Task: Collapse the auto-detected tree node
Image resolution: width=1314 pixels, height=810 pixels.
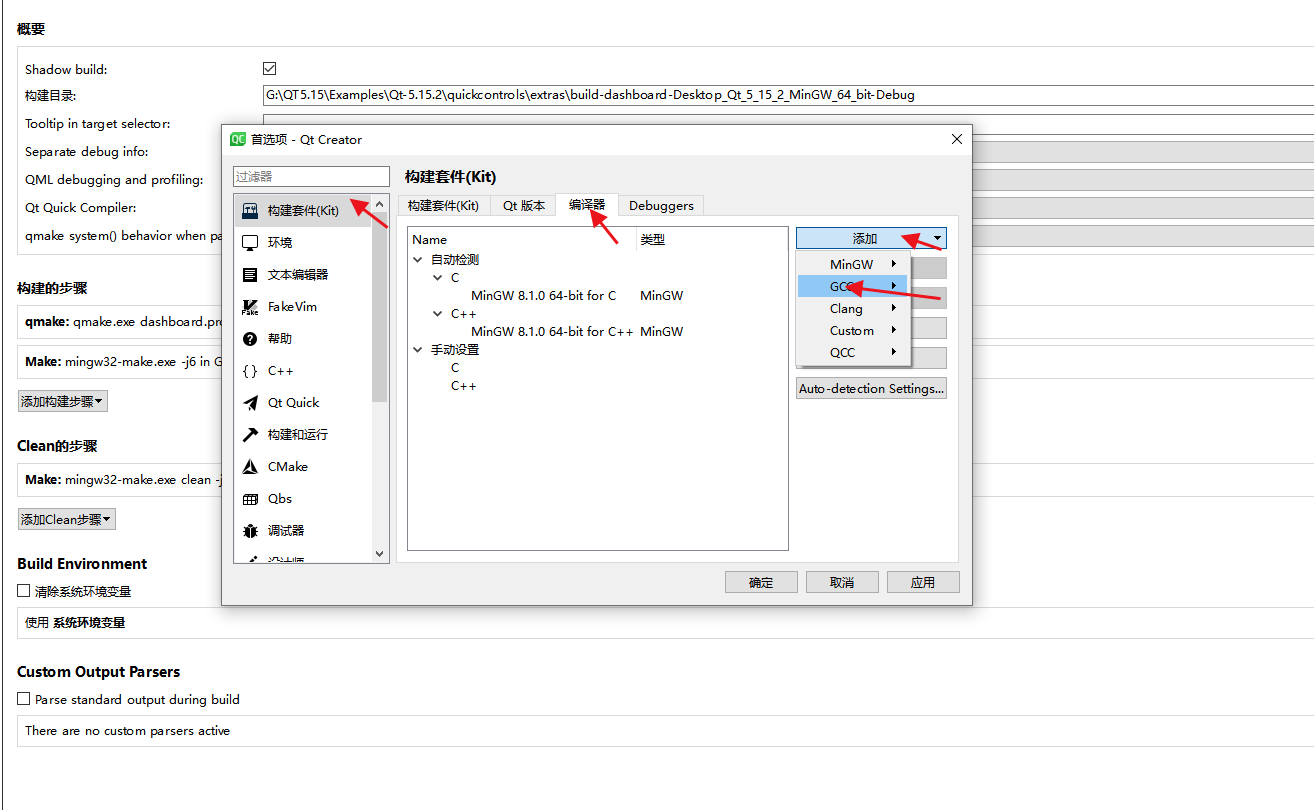Action: pyautogui.click(x=418, y=260)
